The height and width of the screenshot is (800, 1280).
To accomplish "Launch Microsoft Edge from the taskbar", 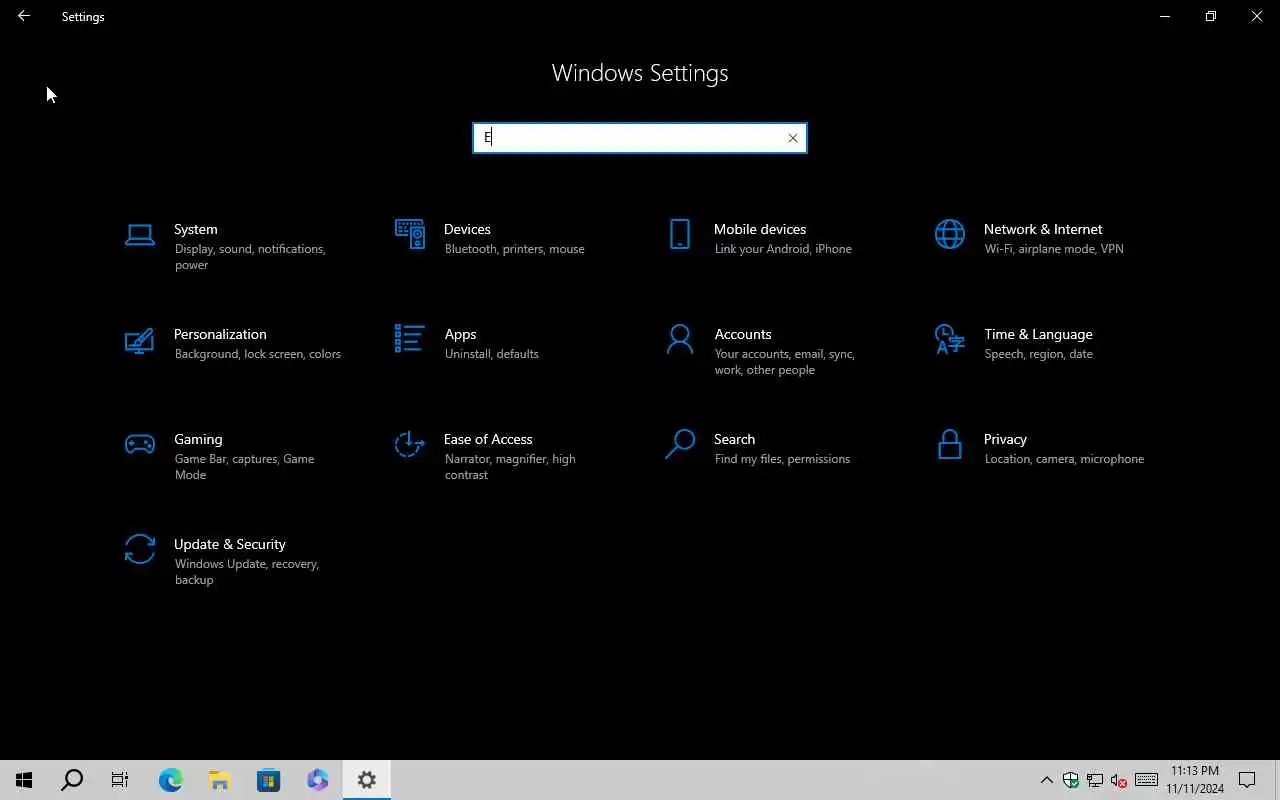I will tap(171, 780).
